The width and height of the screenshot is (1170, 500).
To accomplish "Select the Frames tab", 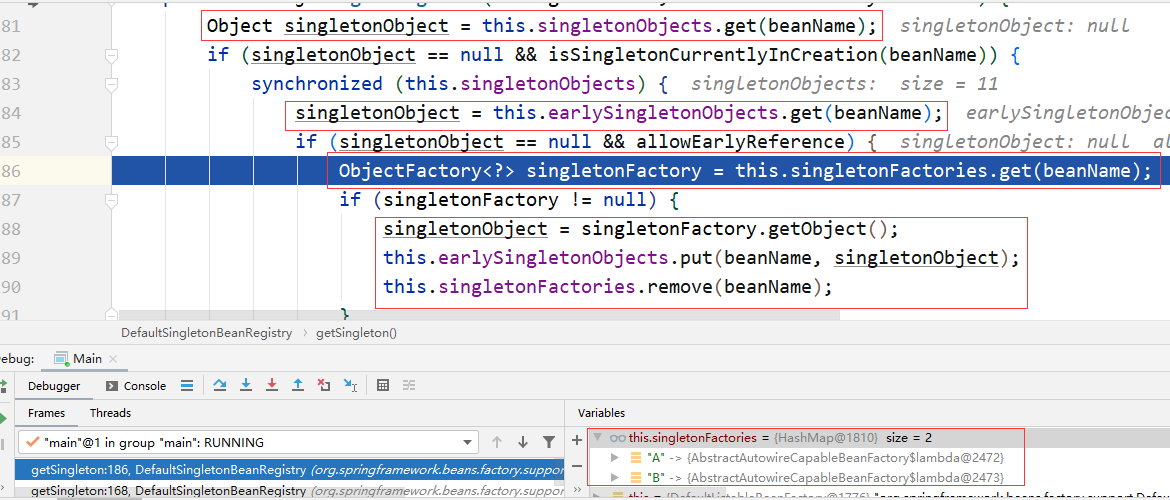I will pos(46,413).
